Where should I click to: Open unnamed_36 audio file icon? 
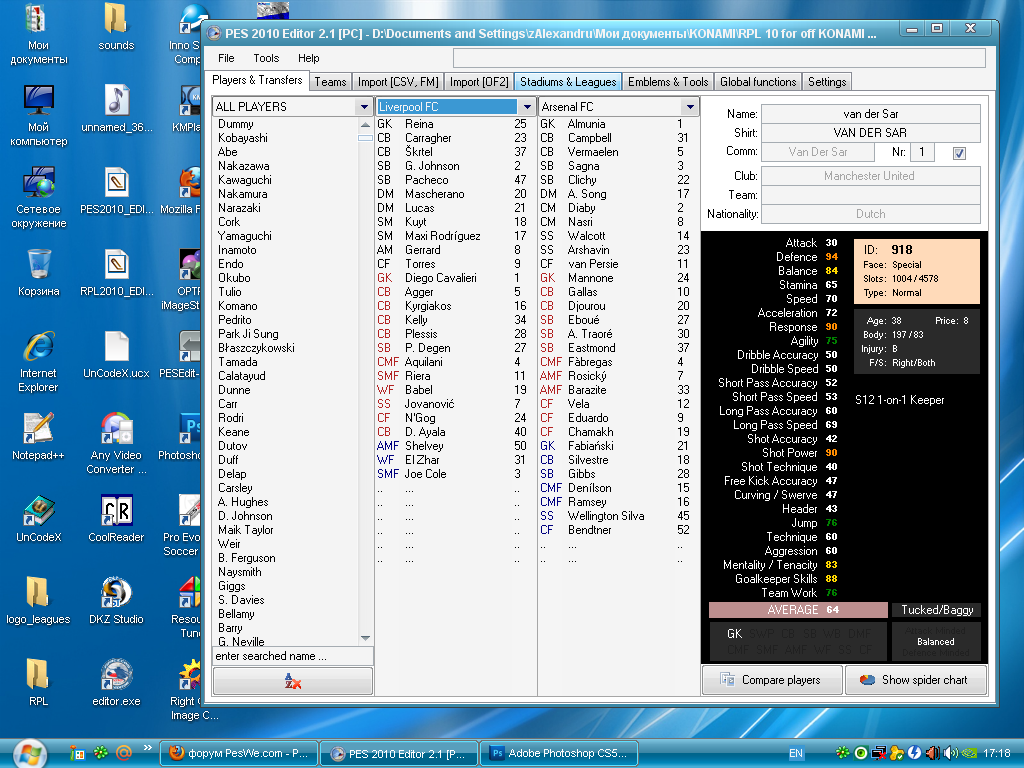(x=116, y=110)
